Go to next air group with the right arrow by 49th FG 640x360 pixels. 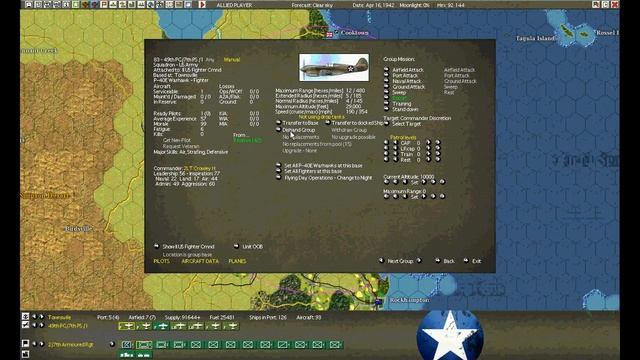pyautogui.click(x=41, y=325)
